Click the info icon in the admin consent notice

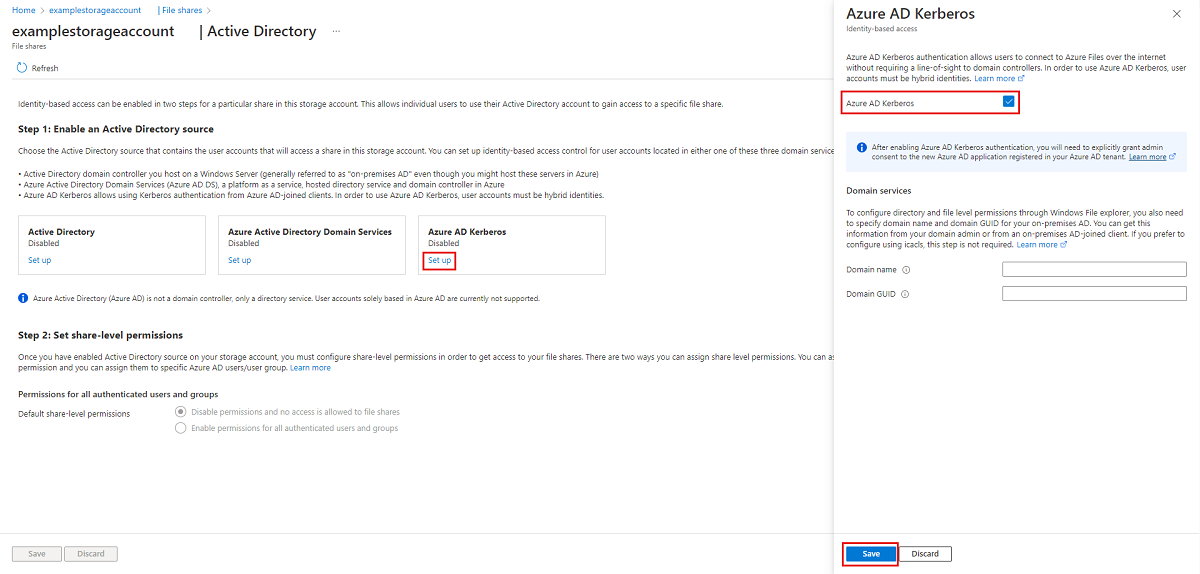[x=862, y=147]
